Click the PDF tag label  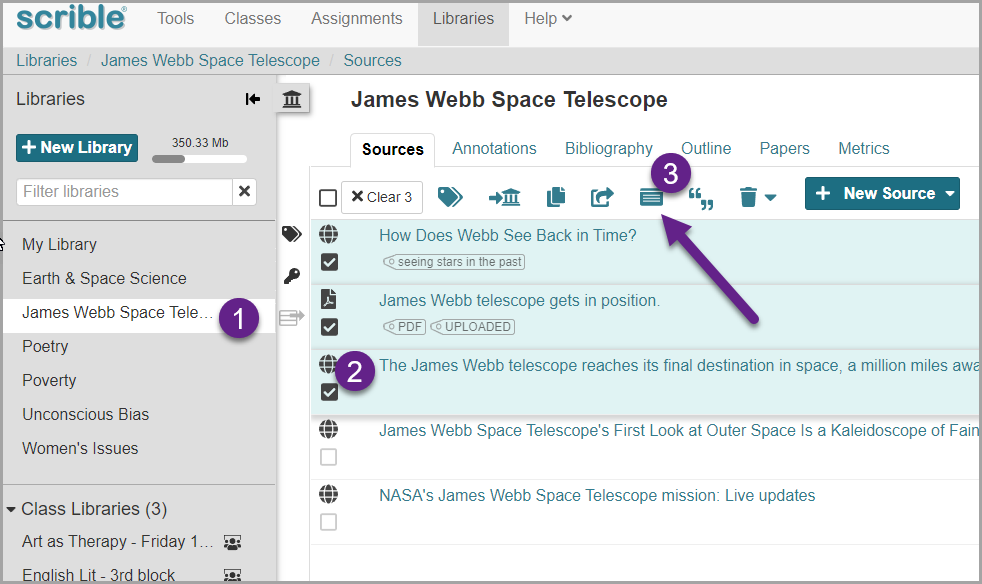point(404,327)
